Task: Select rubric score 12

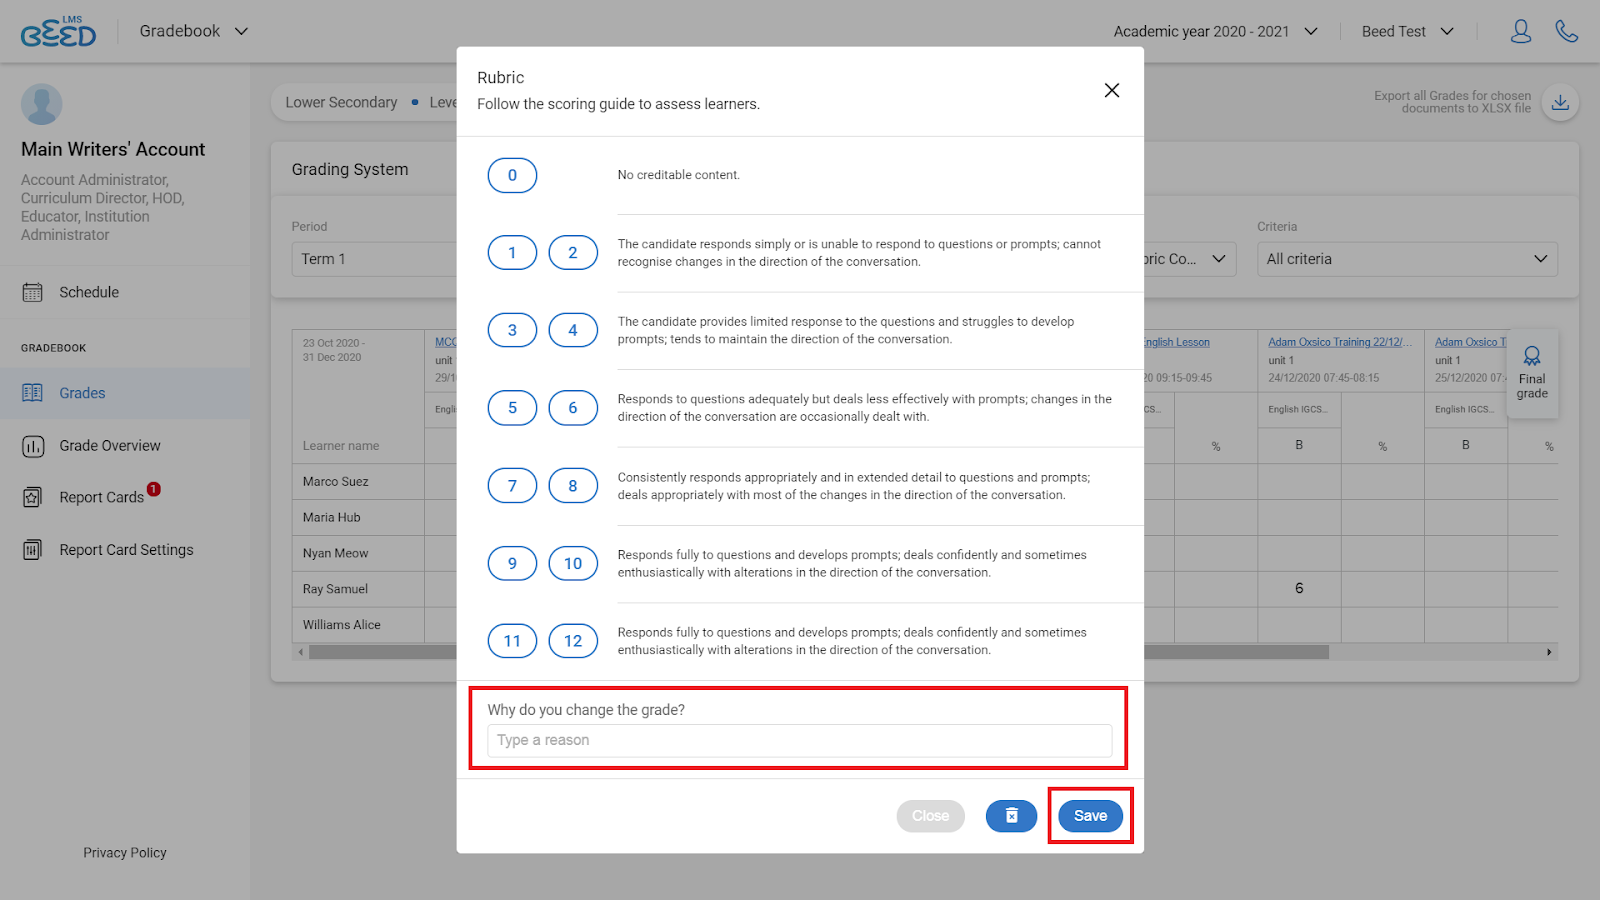Action: coord(573,641)
